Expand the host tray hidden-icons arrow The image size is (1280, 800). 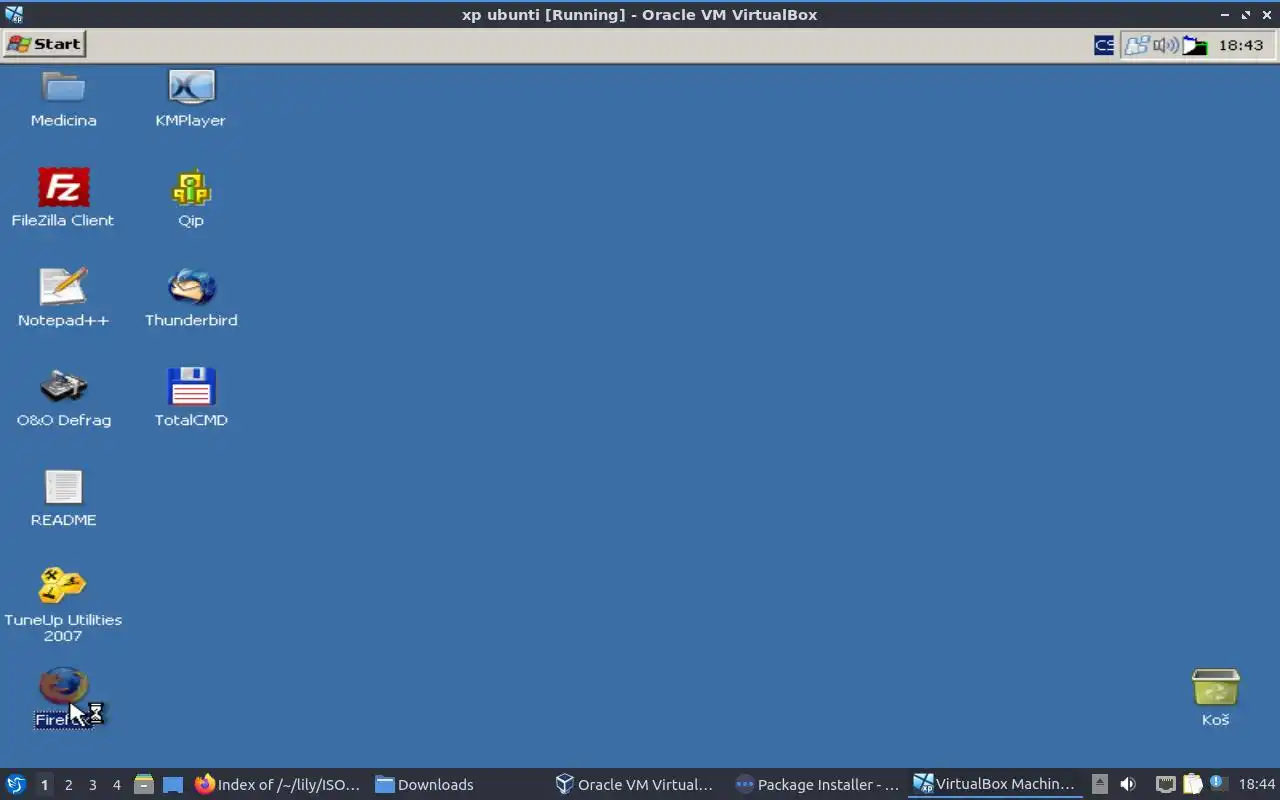[1099, 784]
